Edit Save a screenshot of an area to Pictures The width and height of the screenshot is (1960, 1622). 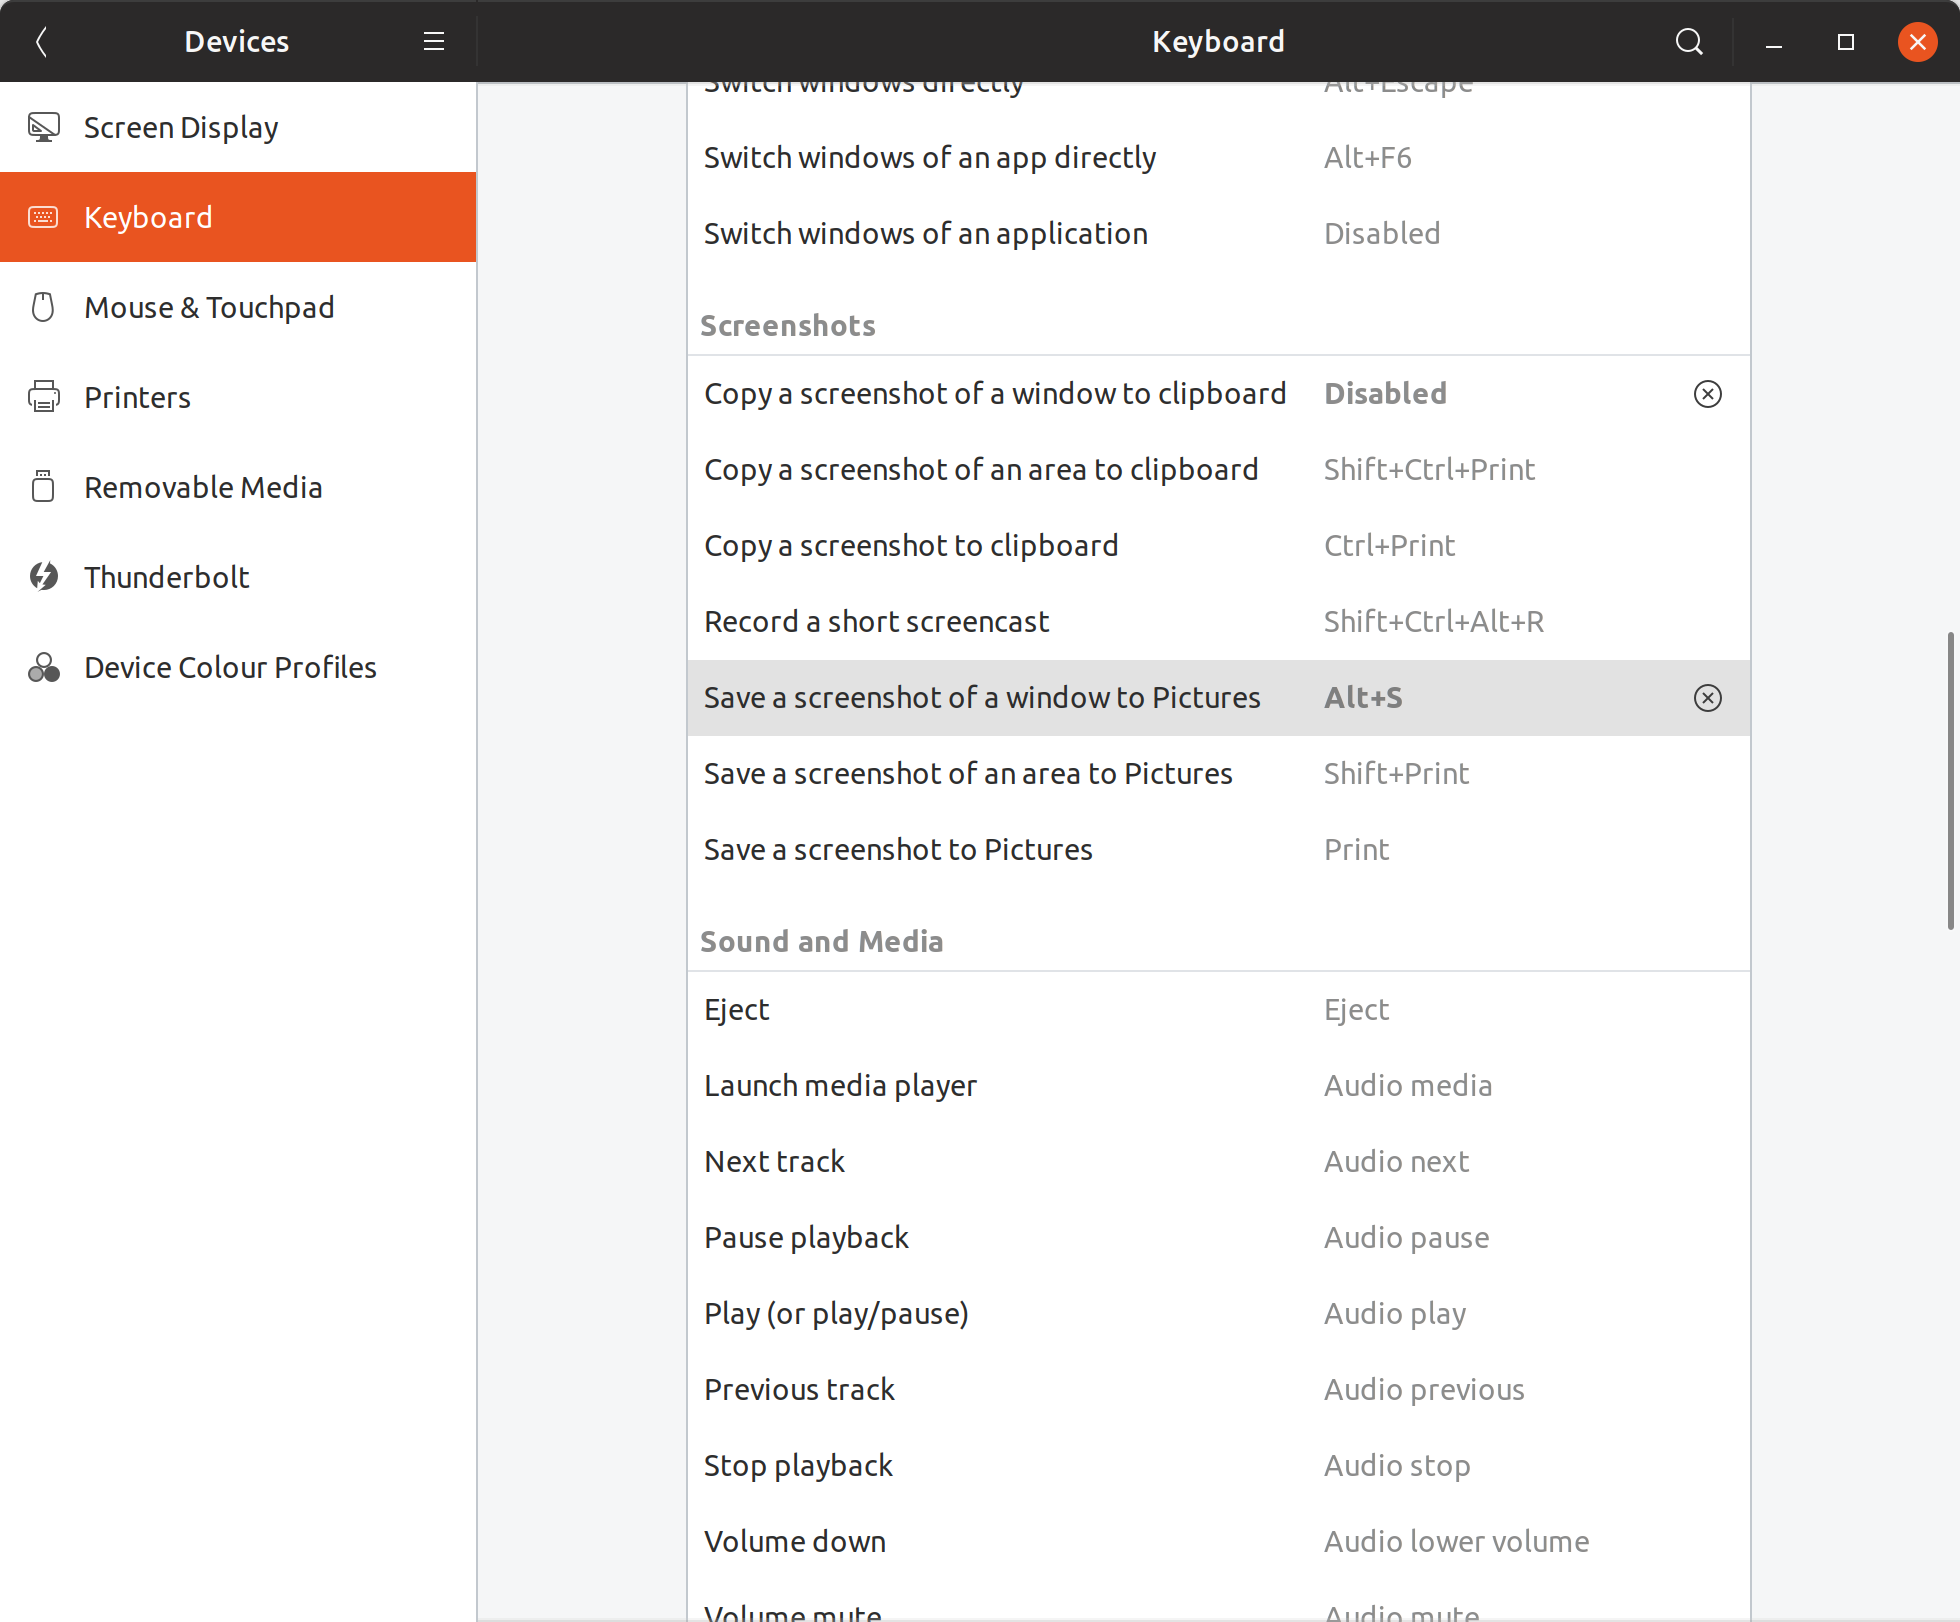(x=1219, y=774)
